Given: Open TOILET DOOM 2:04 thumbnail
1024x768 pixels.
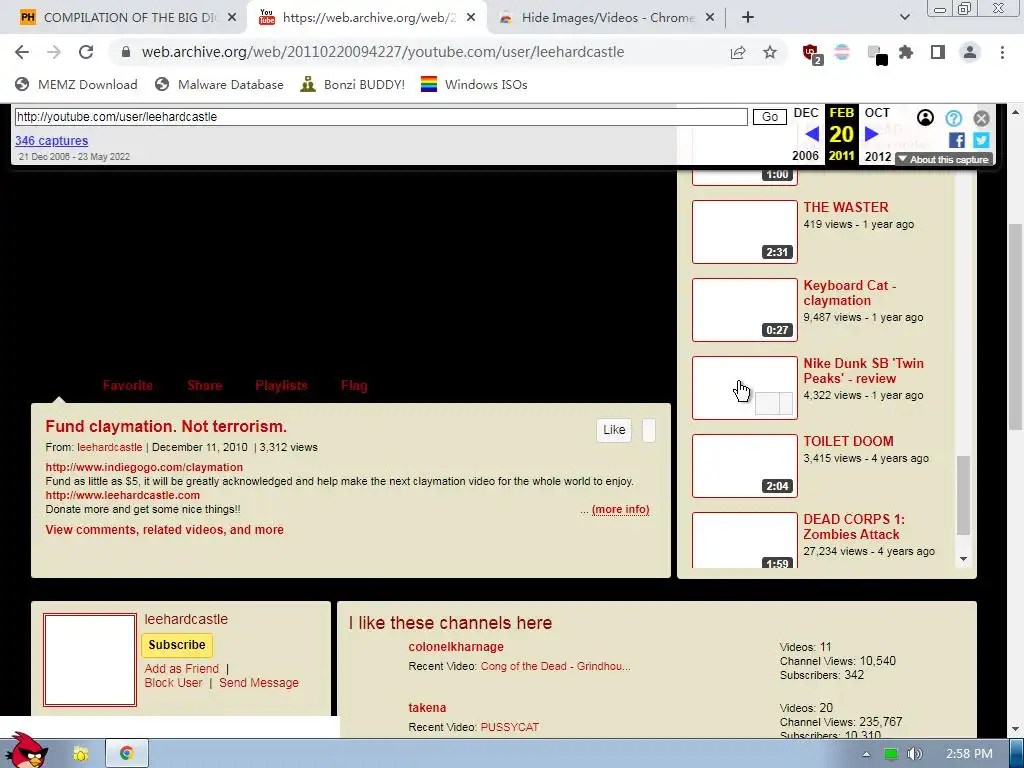Looking at the screenshot, I should click(x=744, y=466).
